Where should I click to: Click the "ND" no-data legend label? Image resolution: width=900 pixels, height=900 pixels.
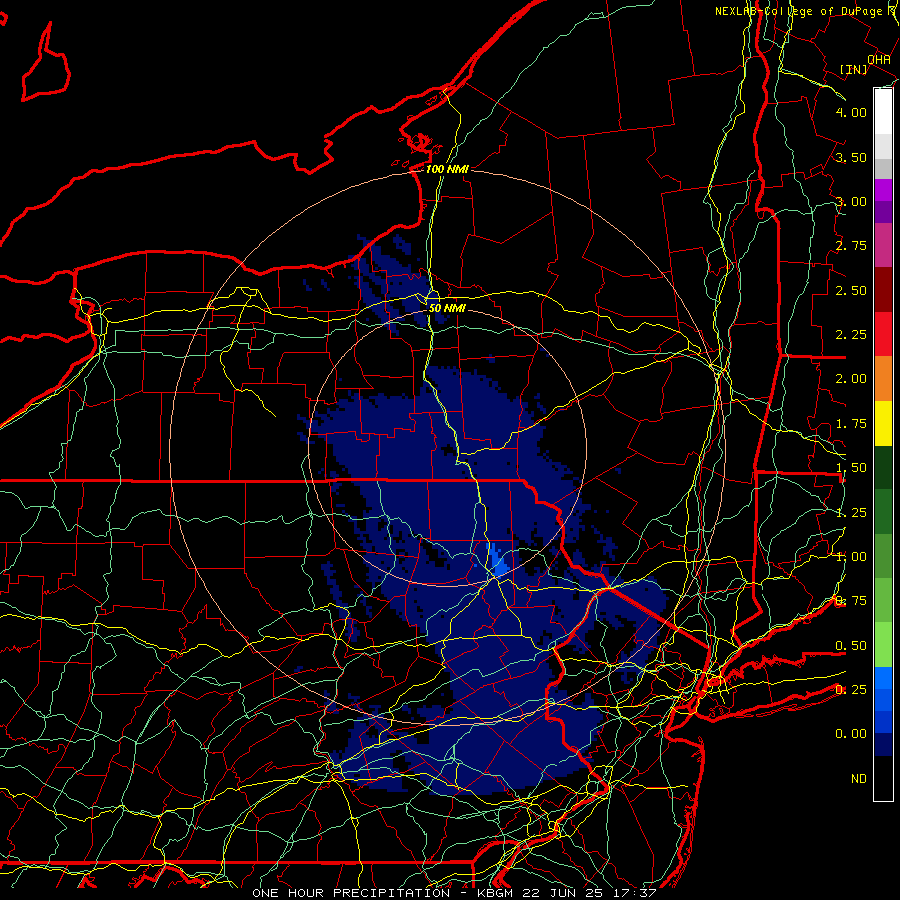(x=859, y=778)
